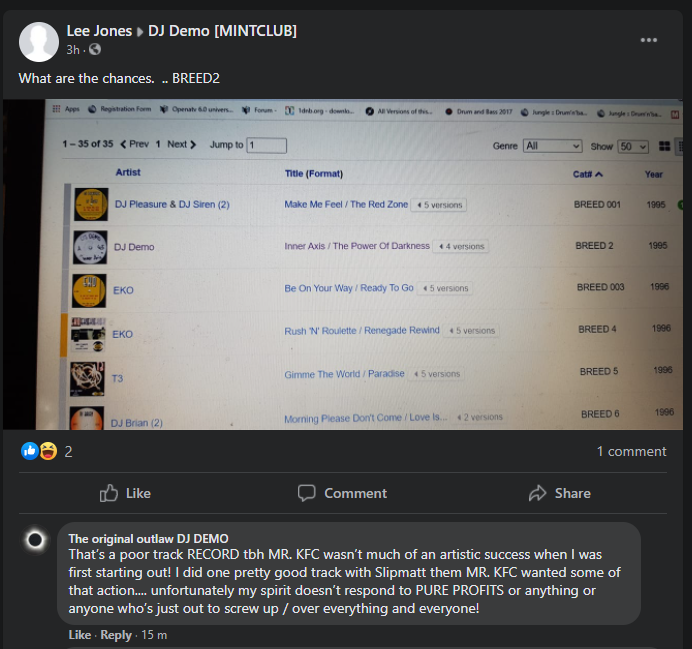Expand 2 versions for Morning Please Don't Come
The image size is (692, 649).
click(479, 417)
